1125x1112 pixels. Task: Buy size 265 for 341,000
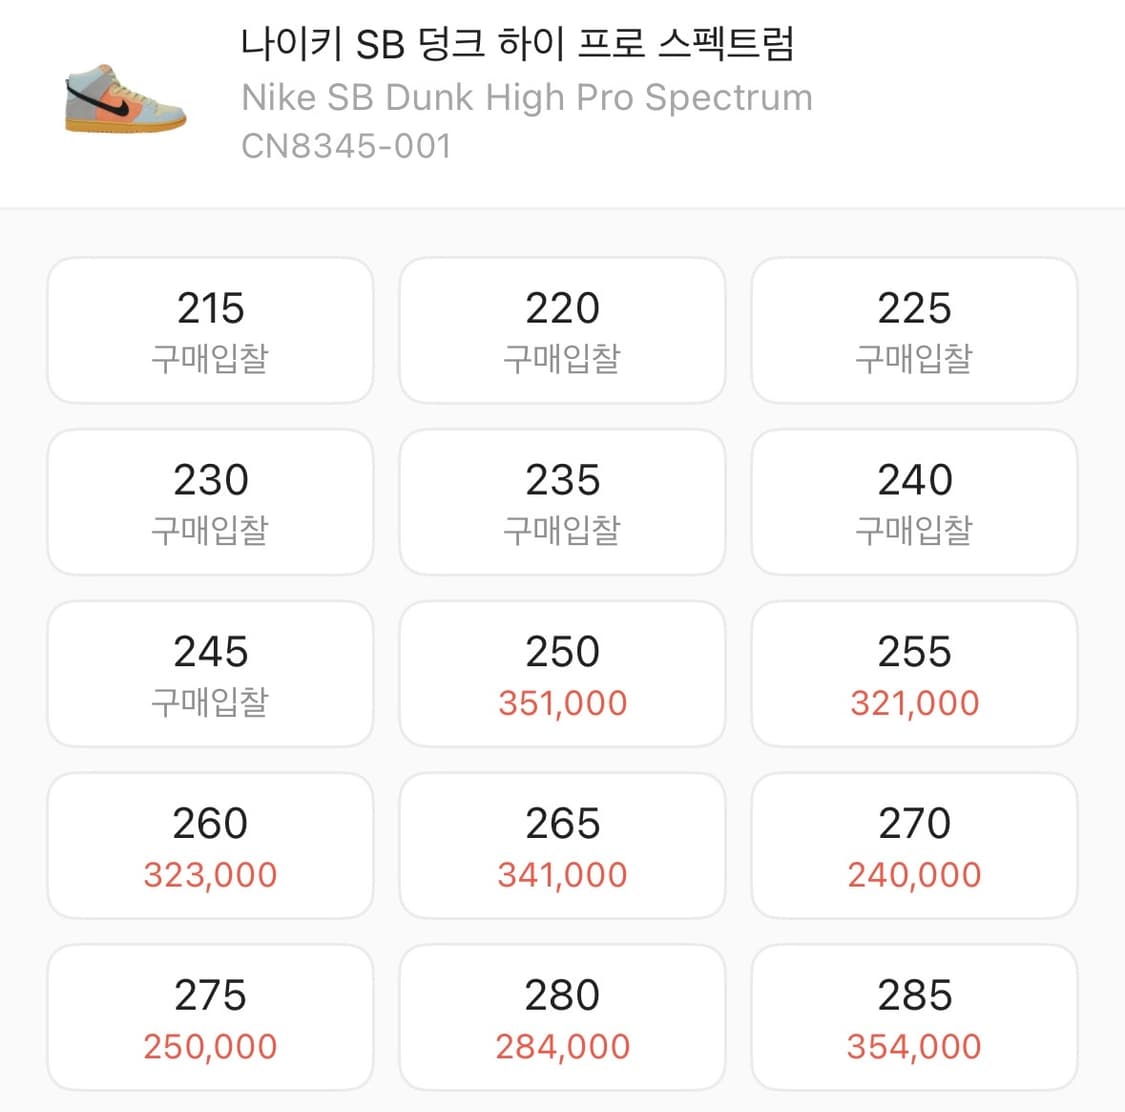[561, 845]
